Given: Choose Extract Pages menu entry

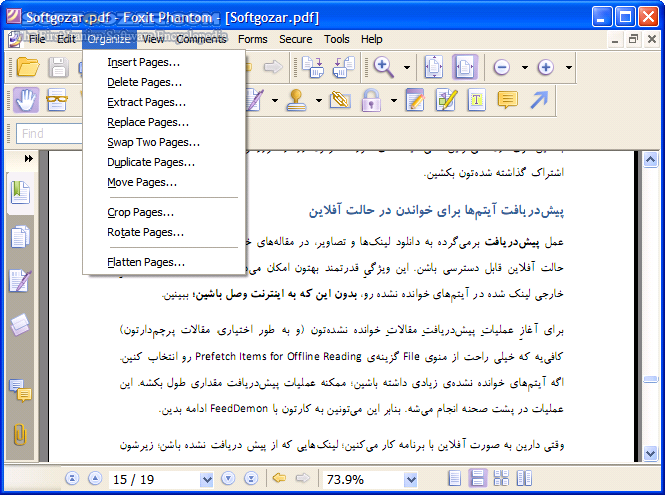Looking at the screenshot, I should (164, 102).
